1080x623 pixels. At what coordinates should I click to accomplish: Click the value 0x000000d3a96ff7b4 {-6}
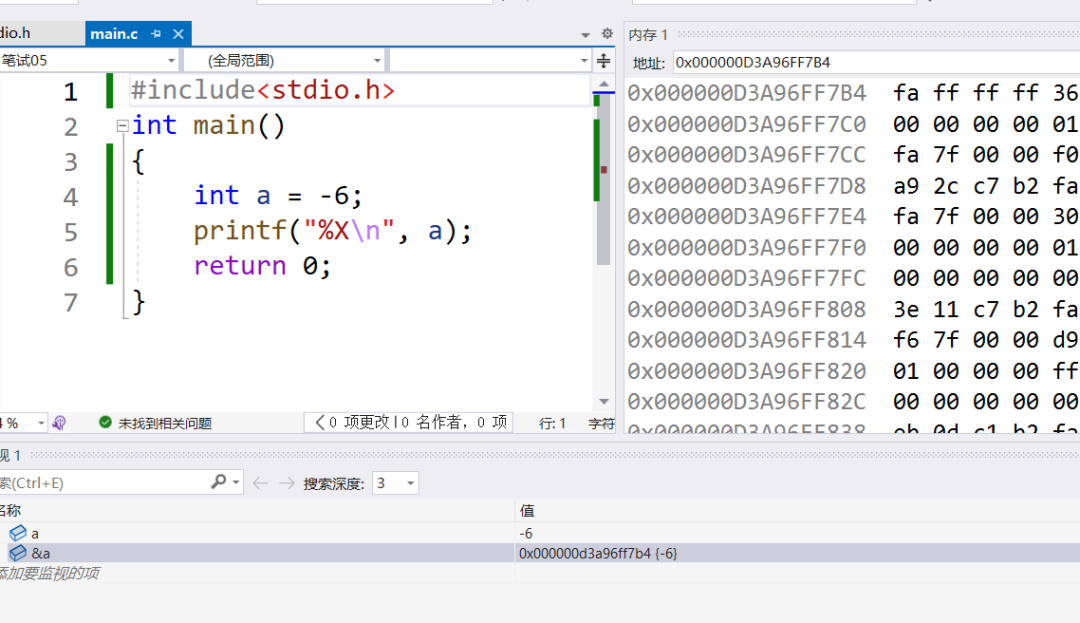click(x=598, y=553)
